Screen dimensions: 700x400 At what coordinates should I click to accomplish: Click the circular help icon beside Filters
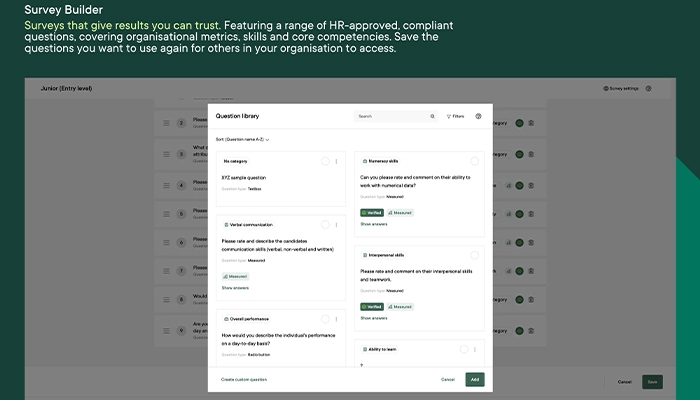tap(478, 116)
